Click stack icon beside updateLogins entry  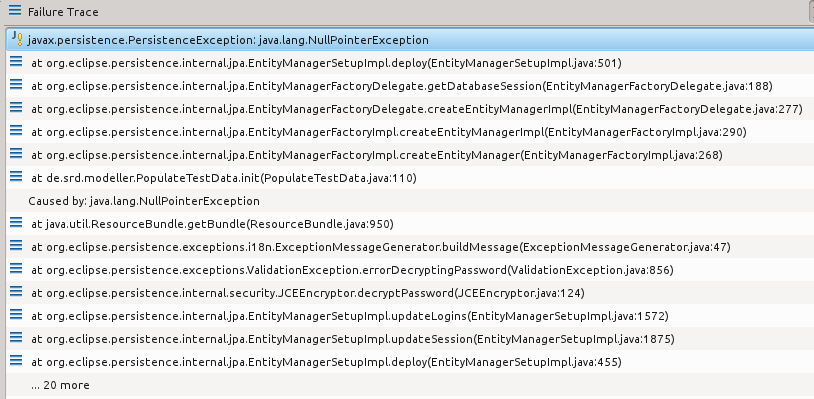coord(16,315)
